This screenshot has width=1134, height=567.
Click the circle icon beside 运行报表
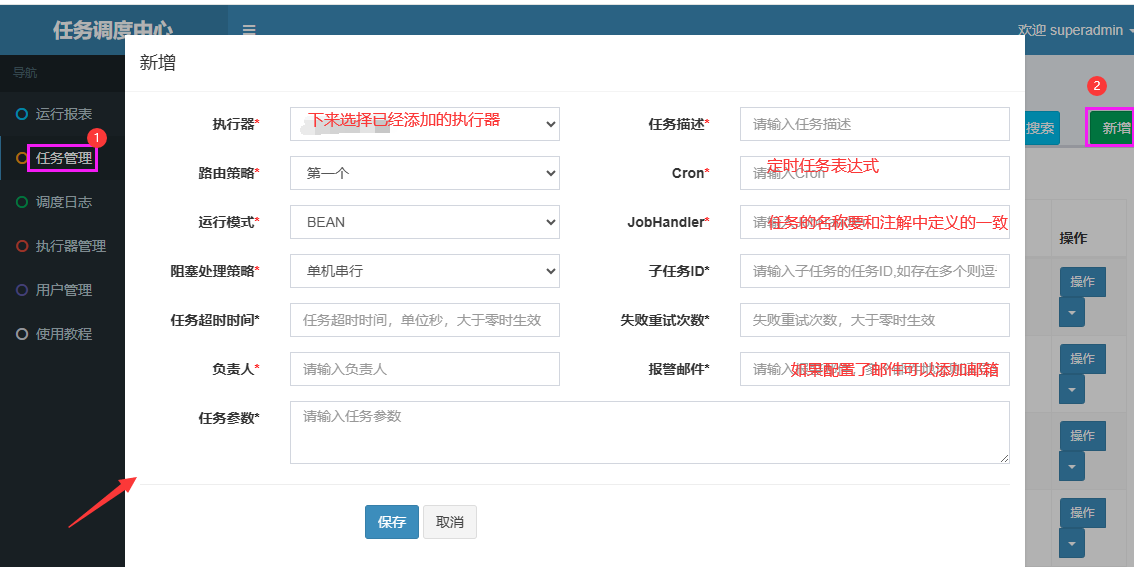click(x=22, y=114)
